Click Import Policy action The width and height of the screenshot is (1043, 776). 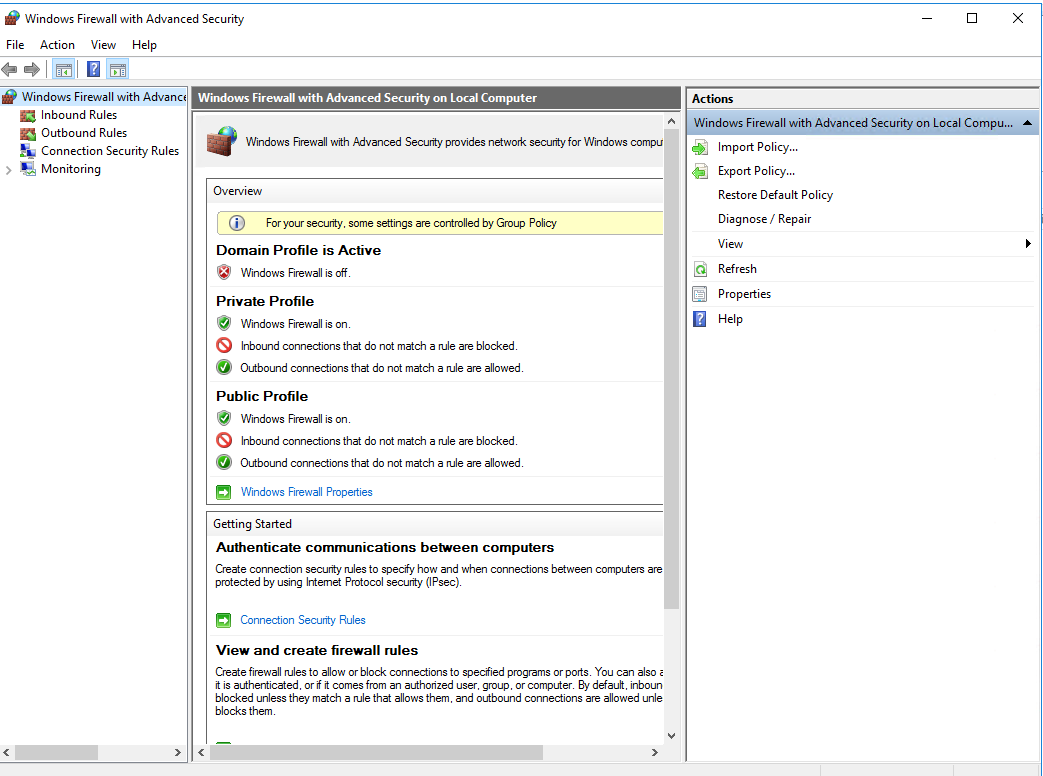pos(757,147)
